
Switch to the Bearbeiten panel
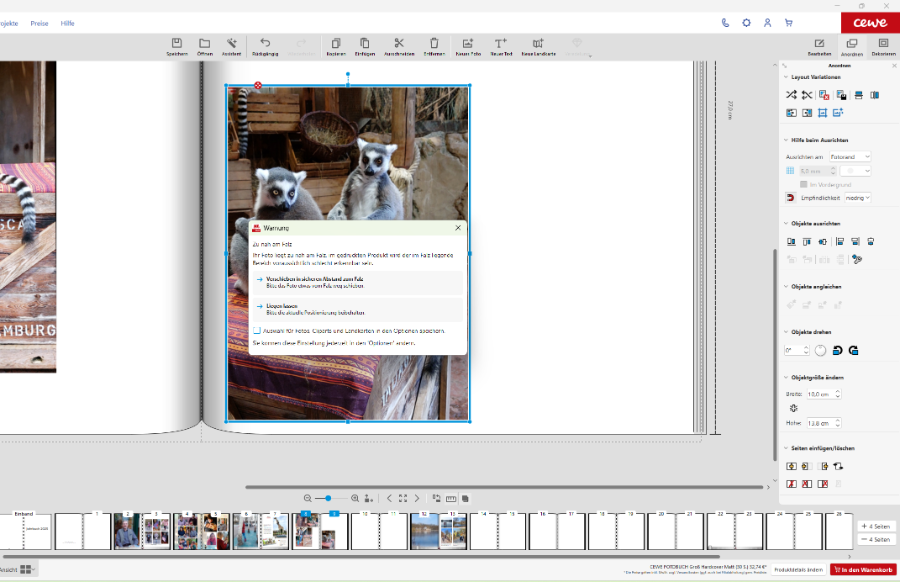point(819,46)
